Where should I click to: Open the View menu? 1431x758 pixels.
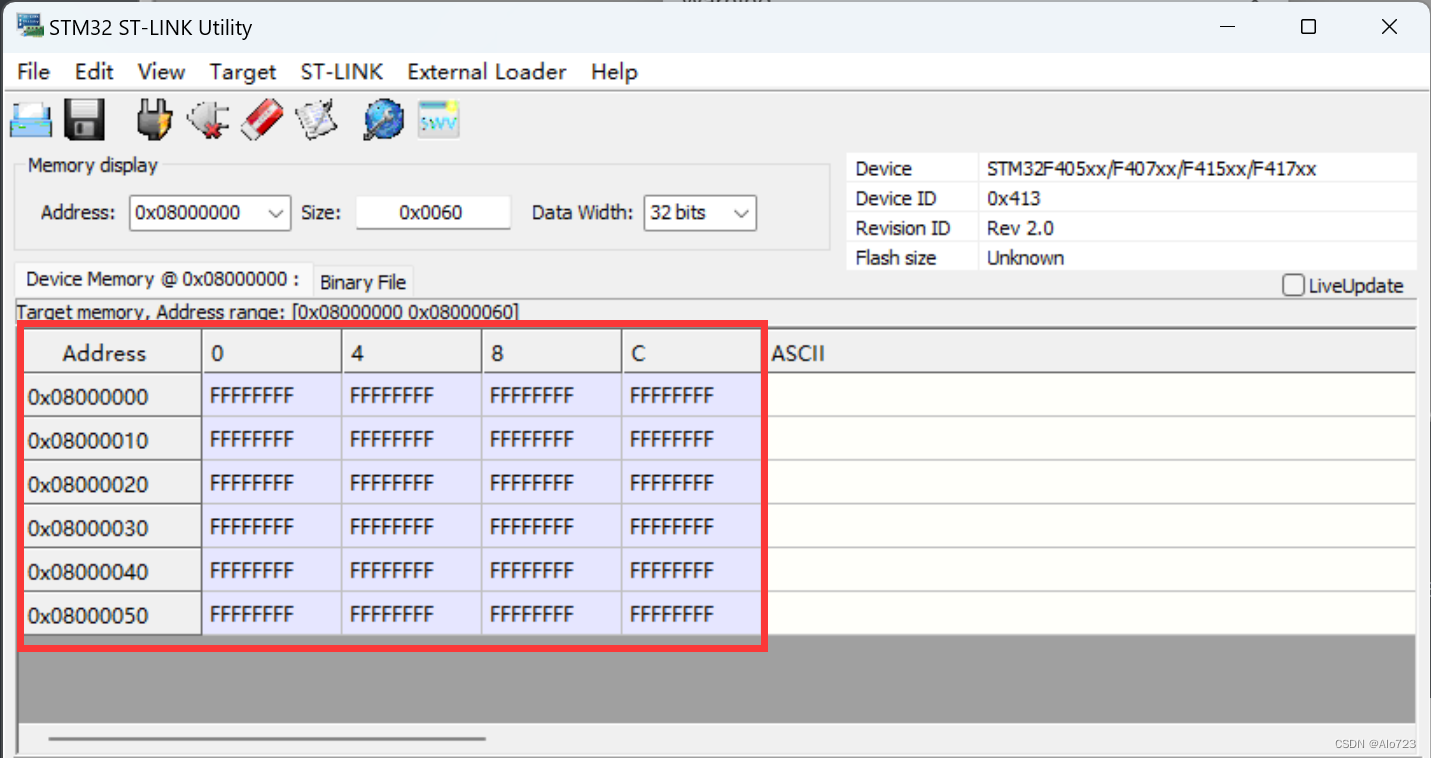pos(161,72)
